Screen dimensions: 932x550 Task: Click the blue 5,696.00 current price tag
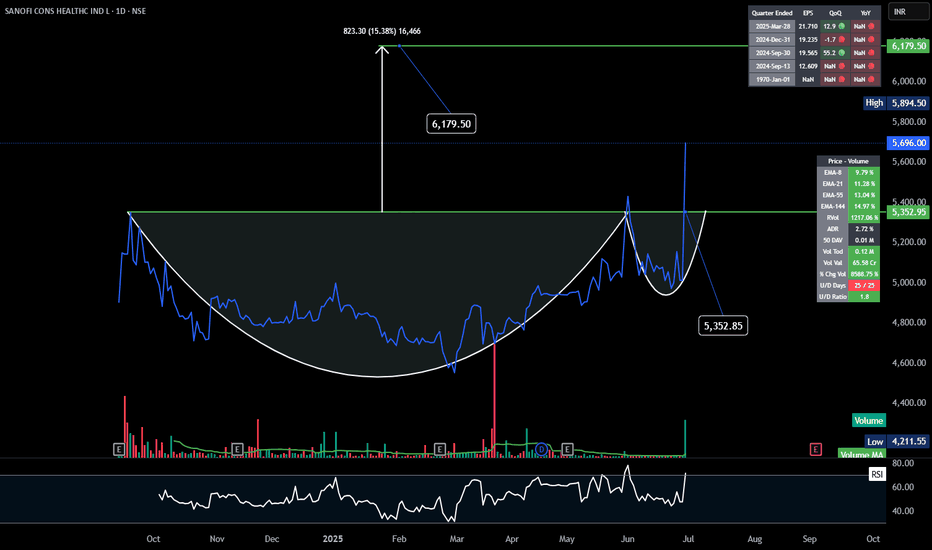(908, 143)
